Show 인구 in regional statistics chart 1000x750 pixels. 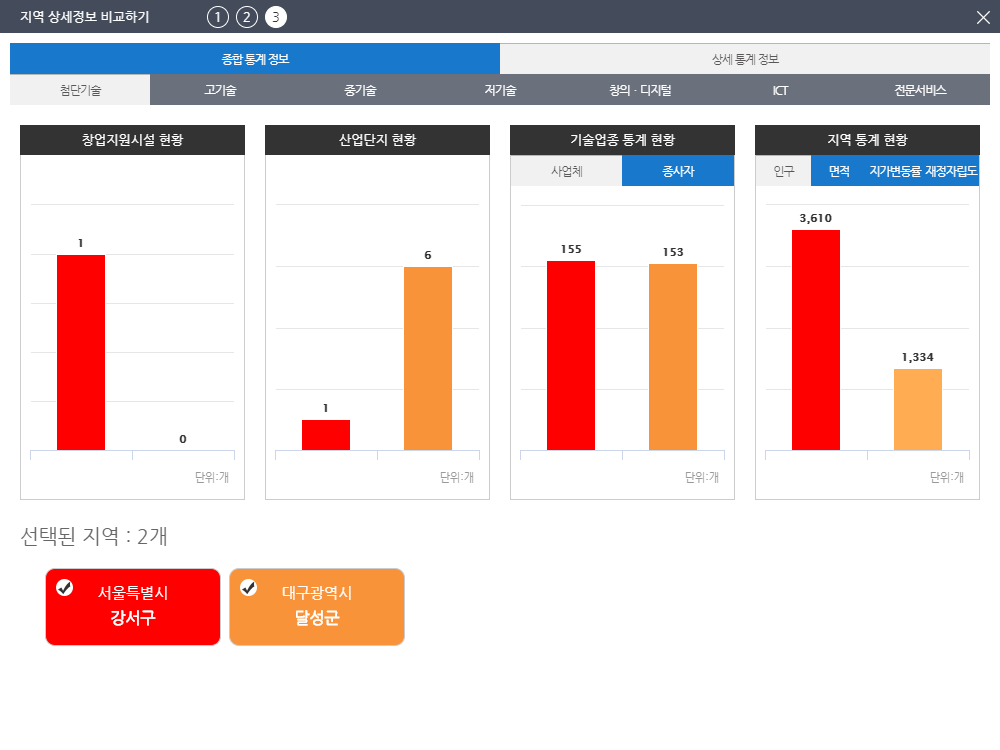point(783,171)
